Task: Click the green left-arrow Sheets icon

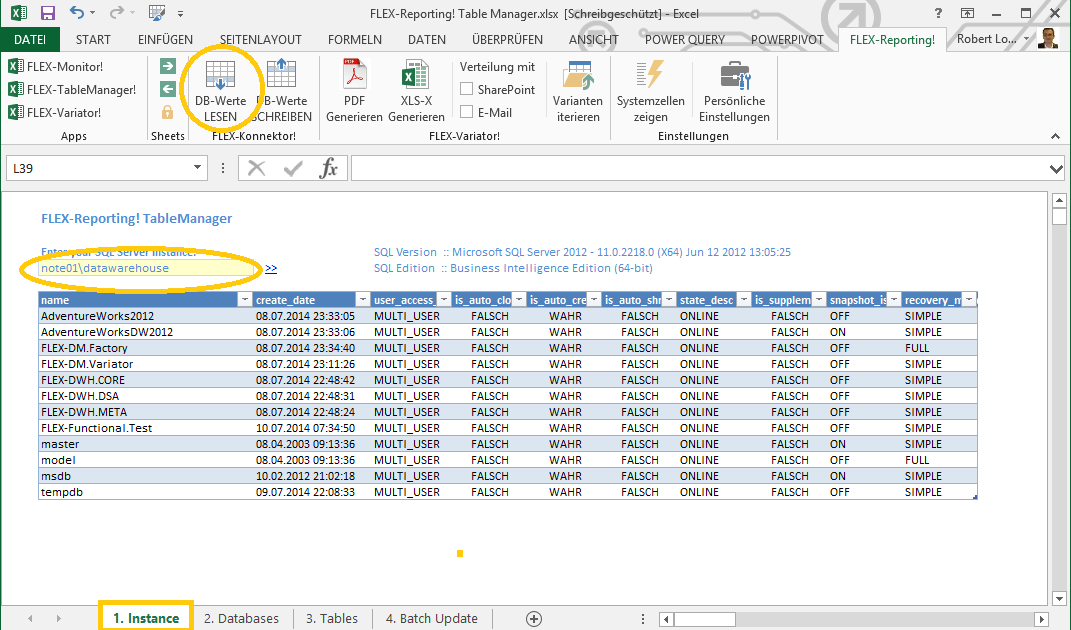Action: (x=168, y=90)
